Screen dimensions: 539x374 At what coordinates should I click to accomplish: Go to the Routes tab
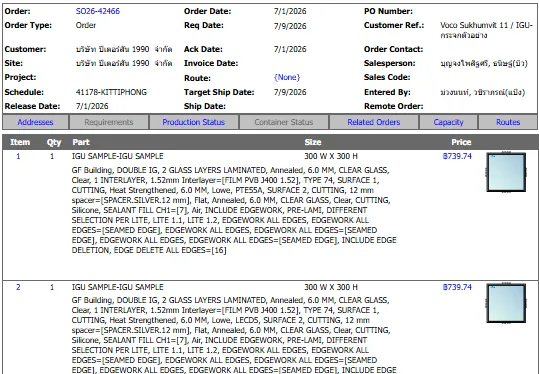click(x=508, y=122)
